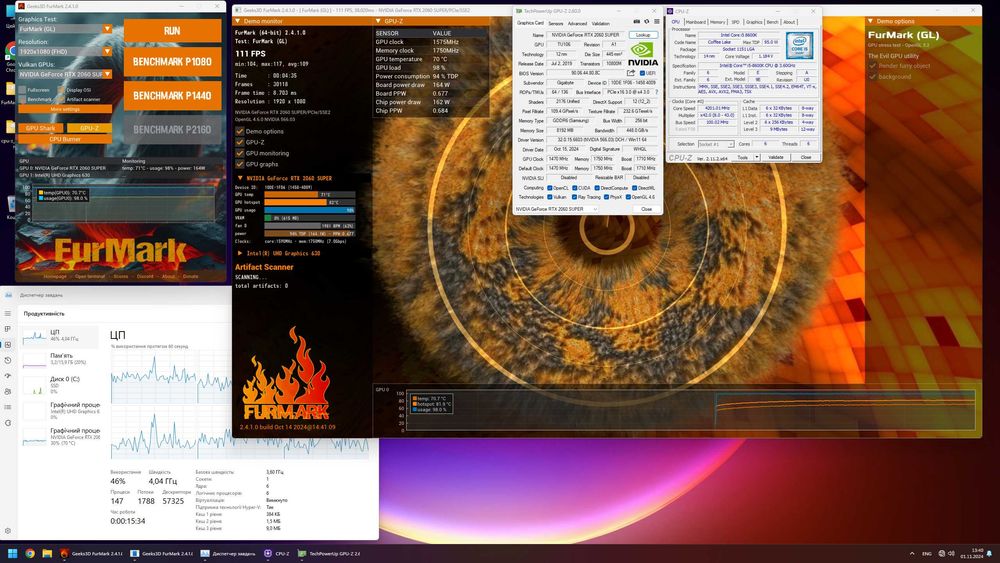The width and height of the screenshot is (1000, 563).
Task: Open Services icon in Task Manager sidebar
Action: click(8, 423)
